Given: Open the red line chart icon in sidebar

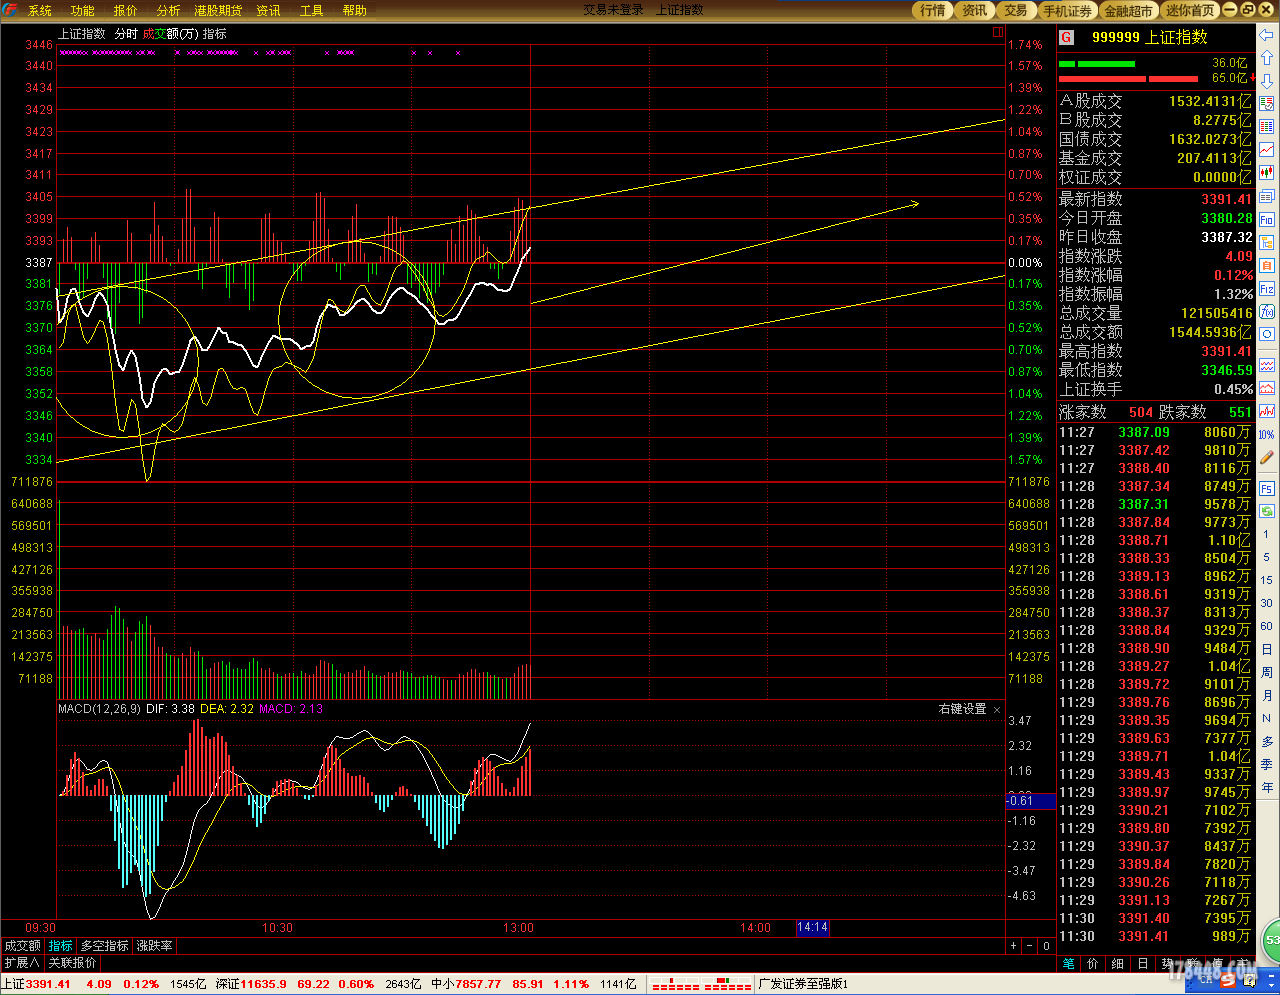Looking at the screenshot, I should [x=1267, y=150].
